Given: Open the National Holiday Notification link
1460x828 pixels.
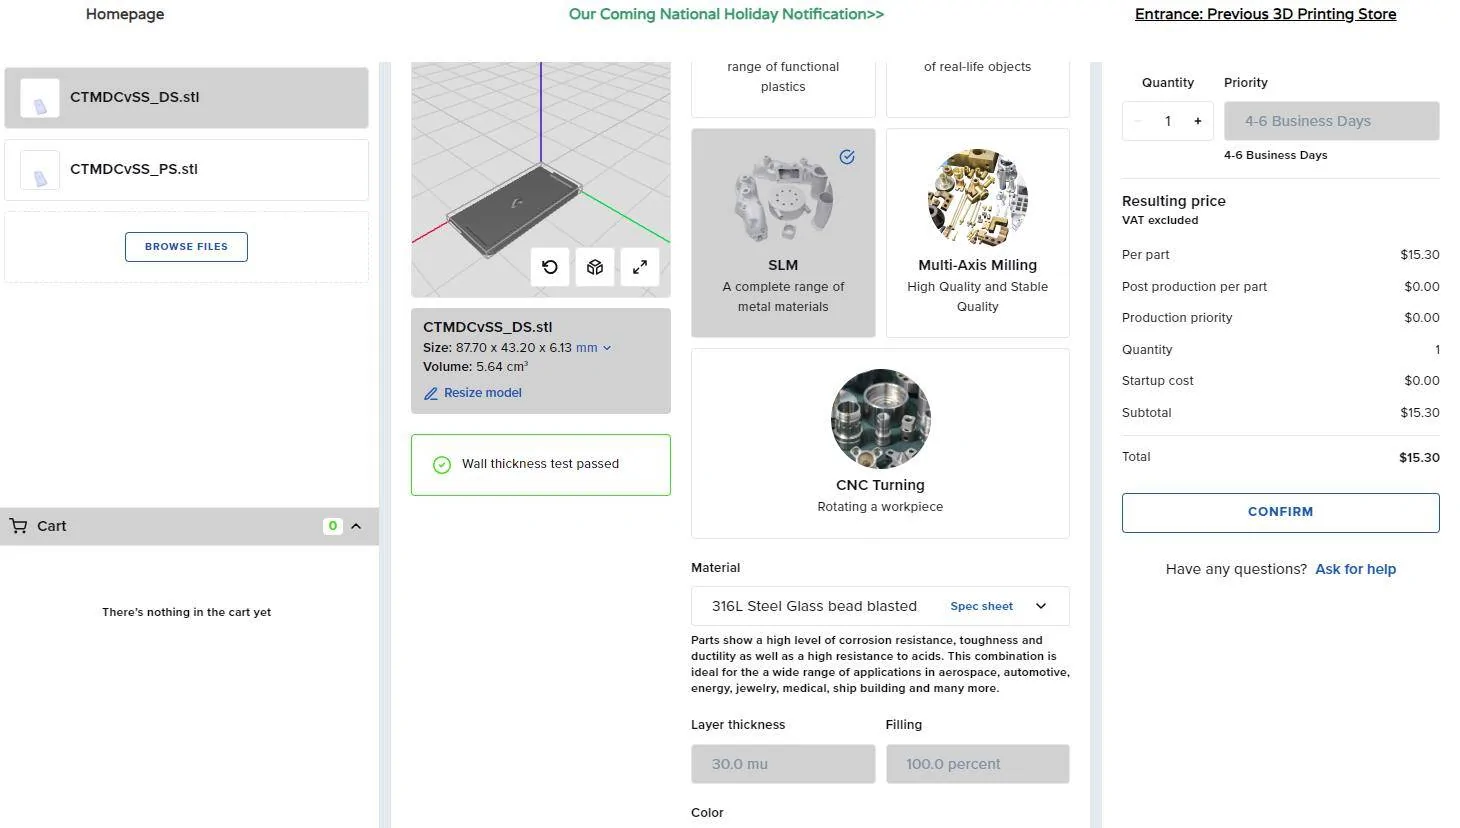Looking at the screenshot, I should tap(726, 14).
